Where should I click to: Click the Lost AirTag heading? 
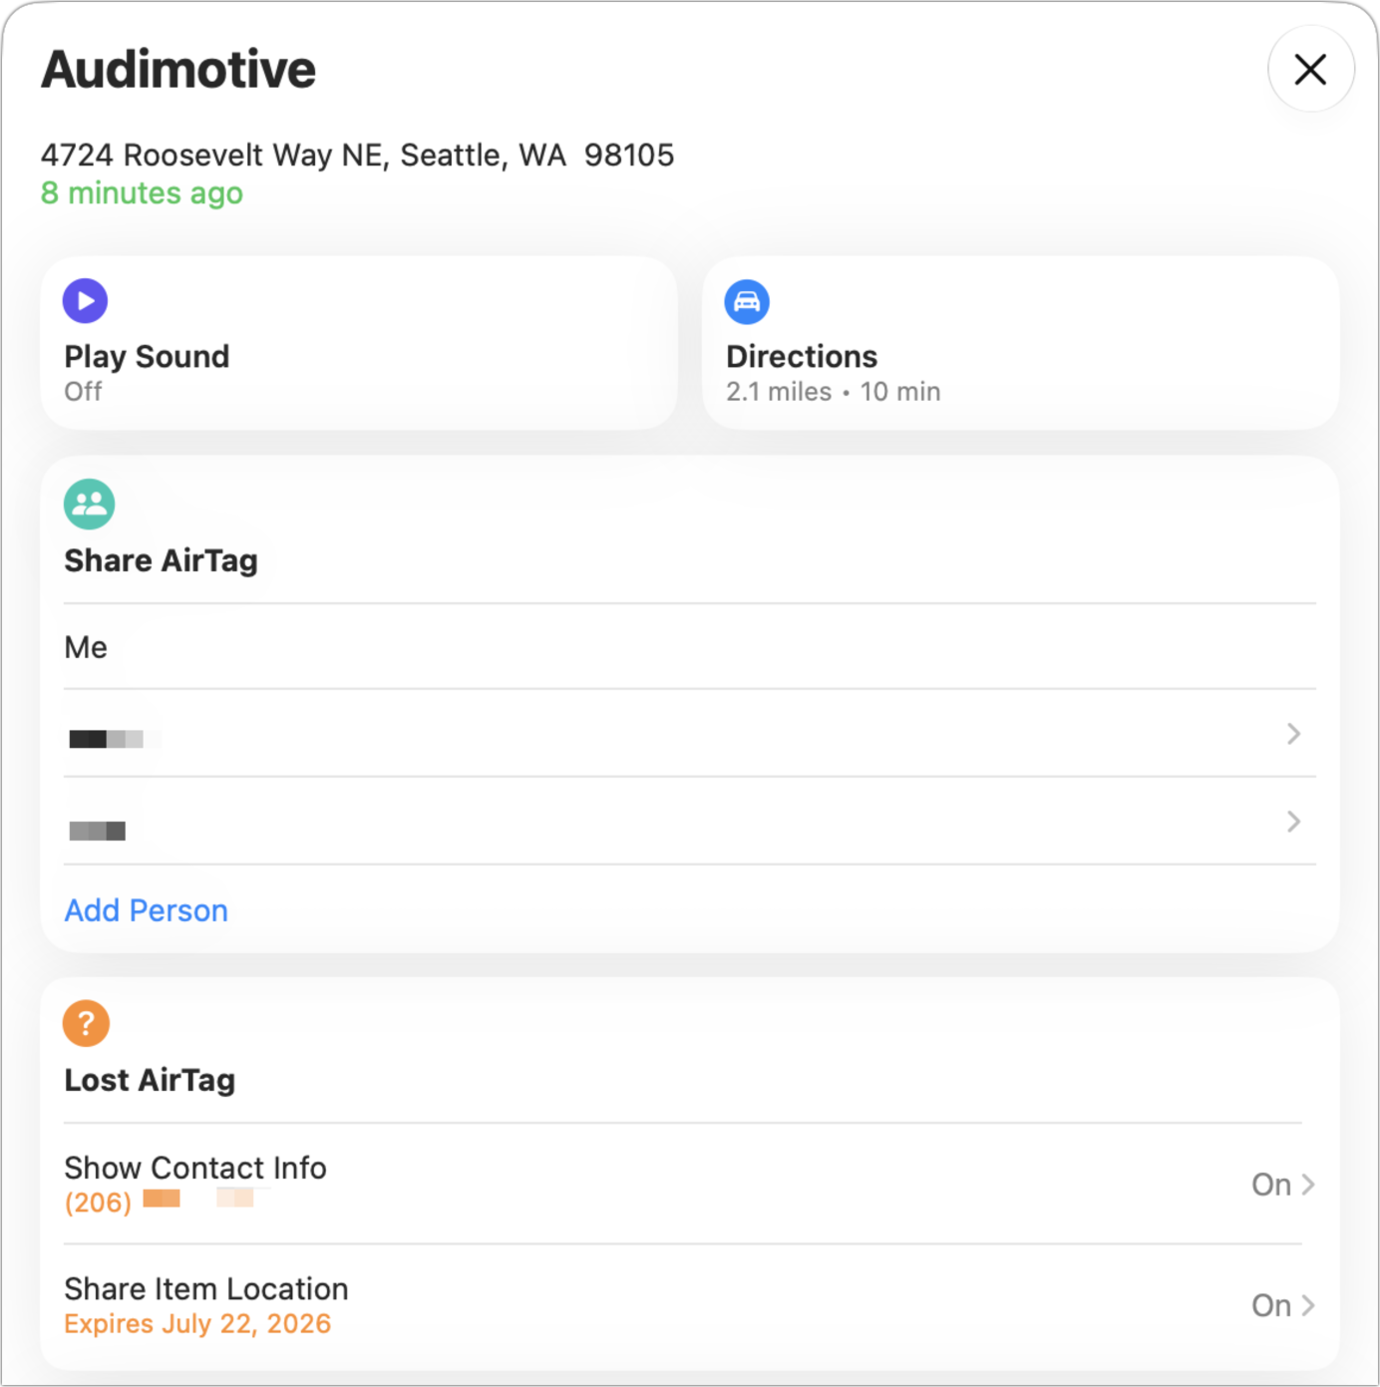click(150, 1080)
